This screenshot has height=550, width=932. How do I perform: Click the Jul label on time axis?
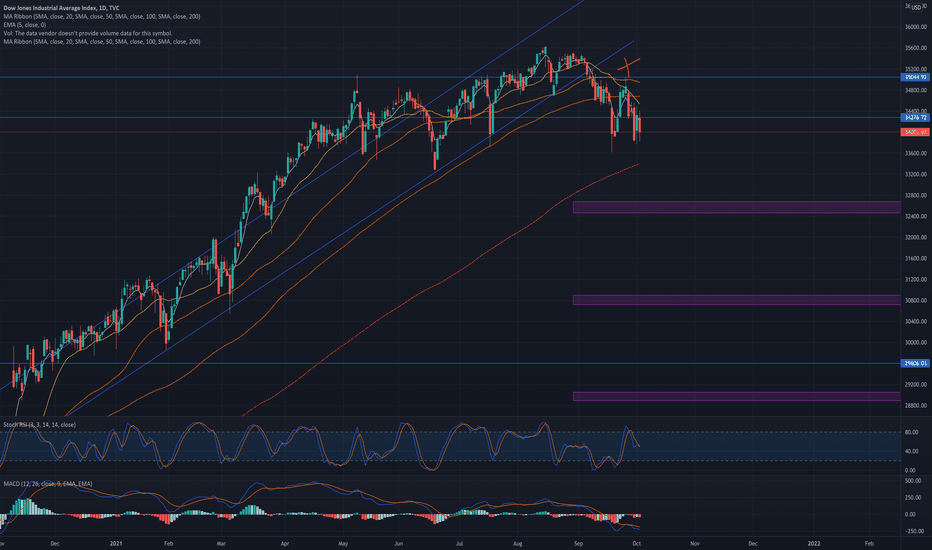(459, 543)
